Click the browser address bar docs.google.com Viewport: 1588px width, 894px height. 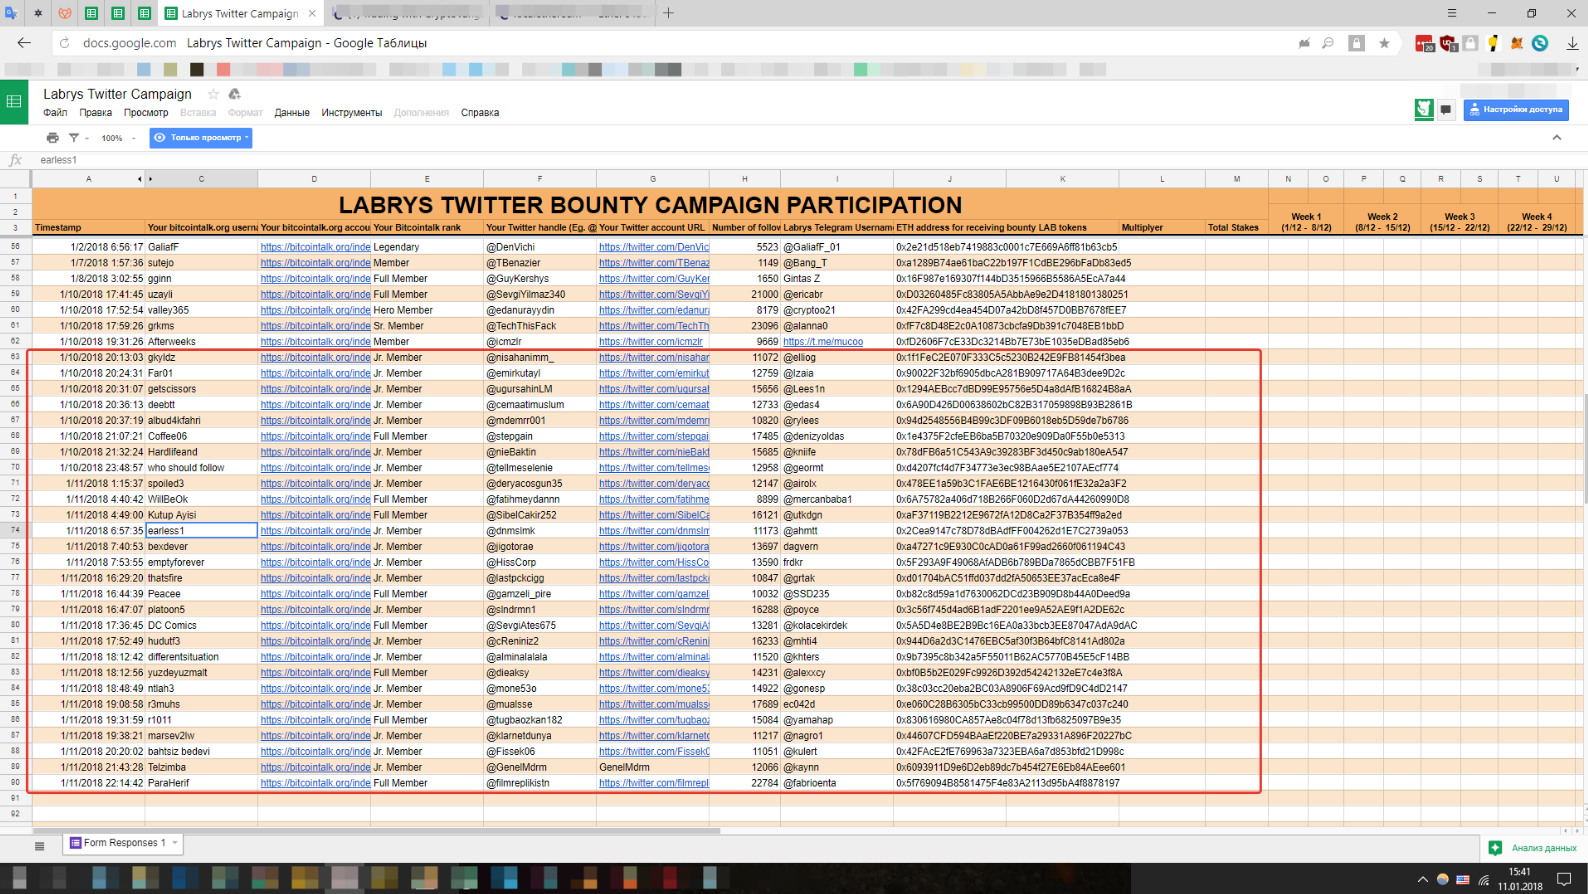point(130,43)
